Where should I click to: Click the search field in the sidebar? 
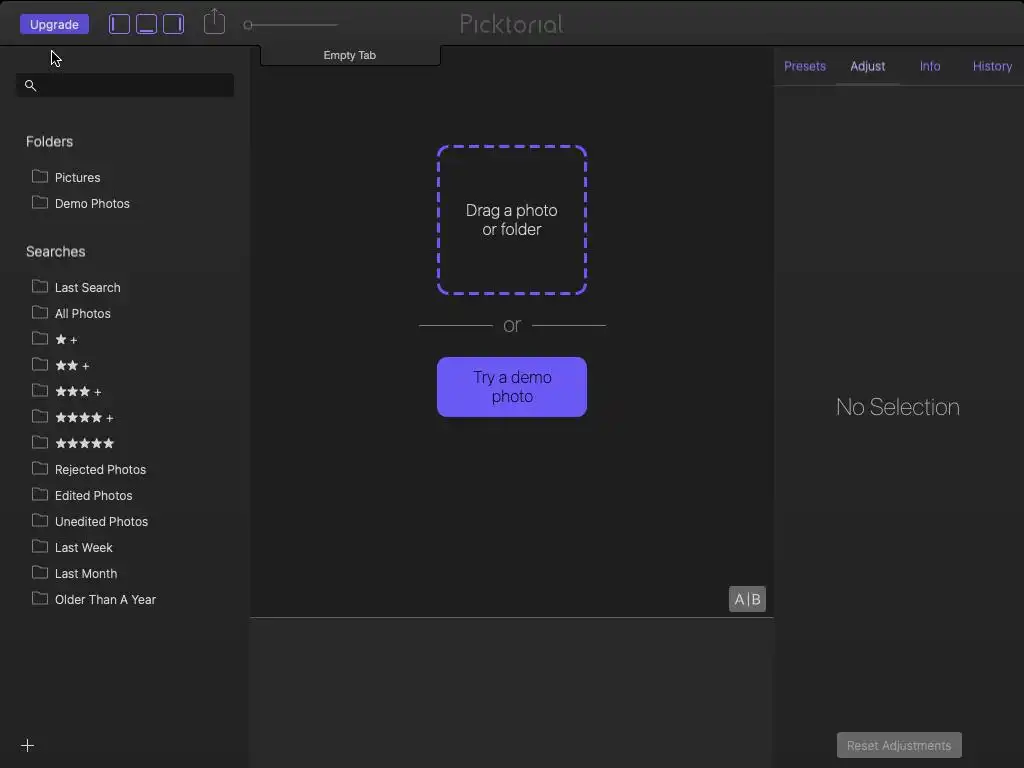click(125, 86)
